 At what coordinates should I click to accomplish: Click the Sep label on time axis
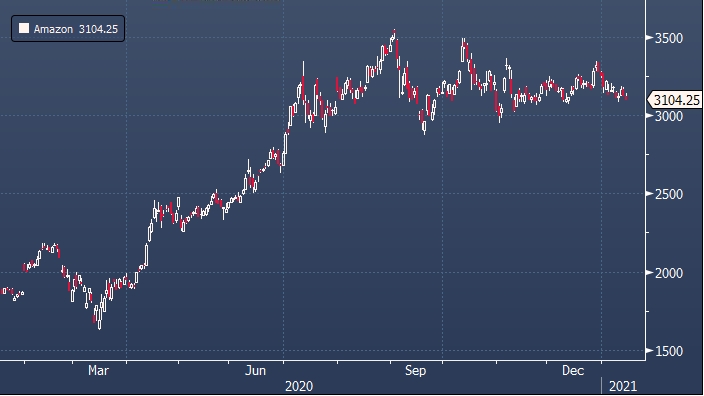tap(415, 370)
